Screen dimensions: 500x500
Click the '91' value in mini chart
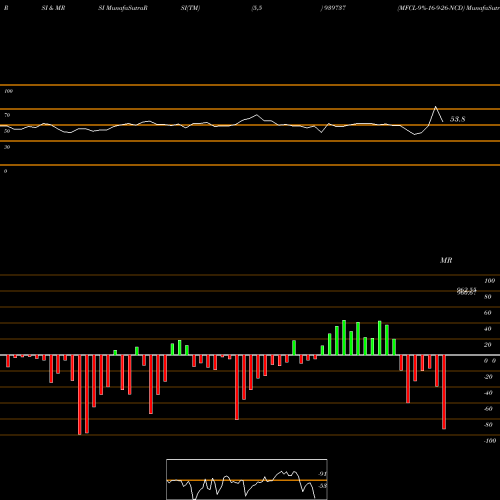coord(322,474)
